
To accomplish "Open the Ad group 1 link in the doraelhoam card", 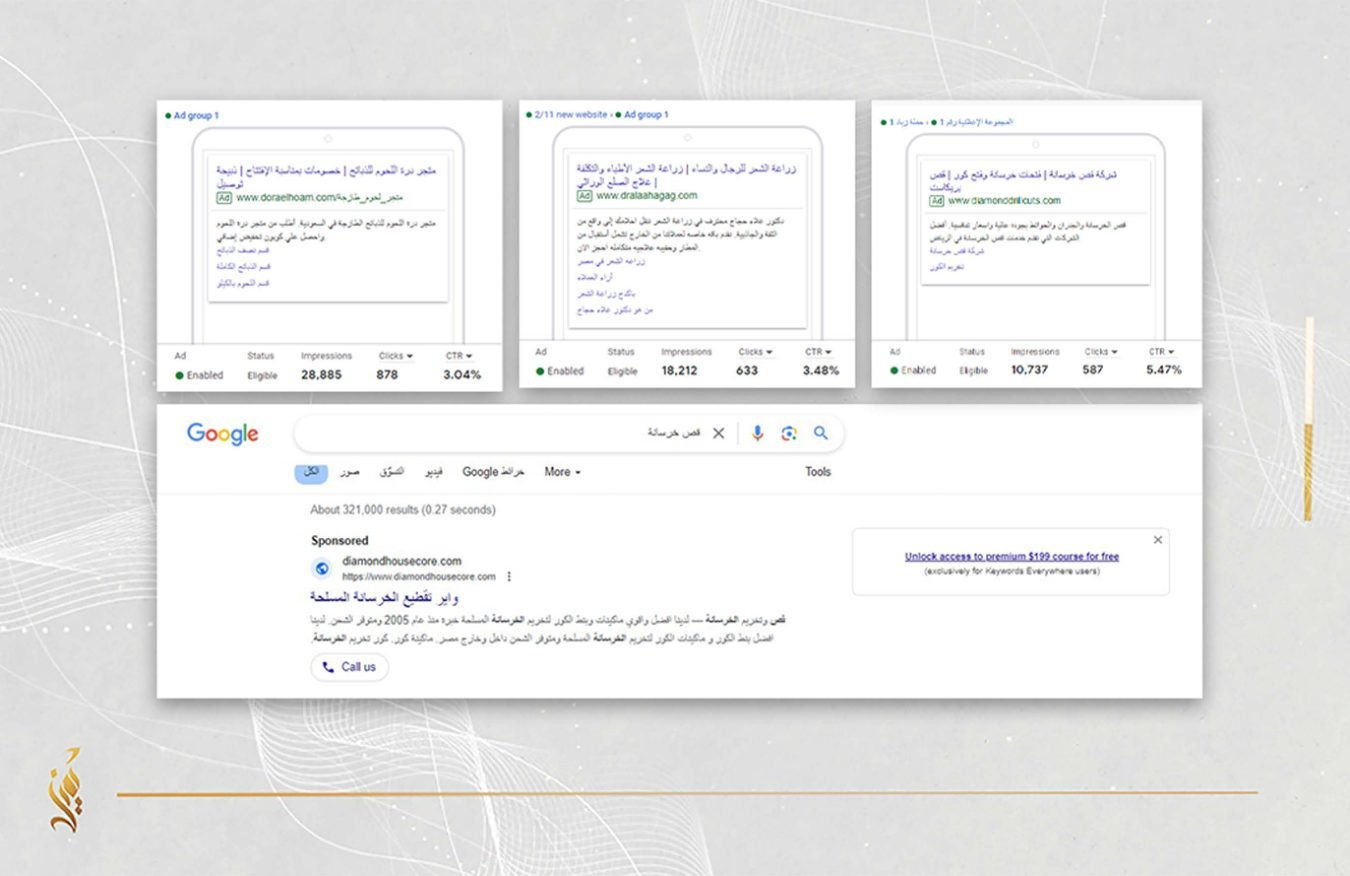I will point(196,115).
